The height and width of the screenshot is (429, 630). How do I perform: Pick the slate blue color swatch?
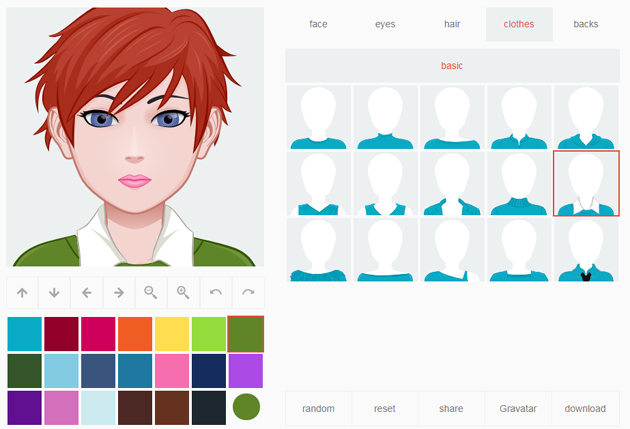(98, 371)
